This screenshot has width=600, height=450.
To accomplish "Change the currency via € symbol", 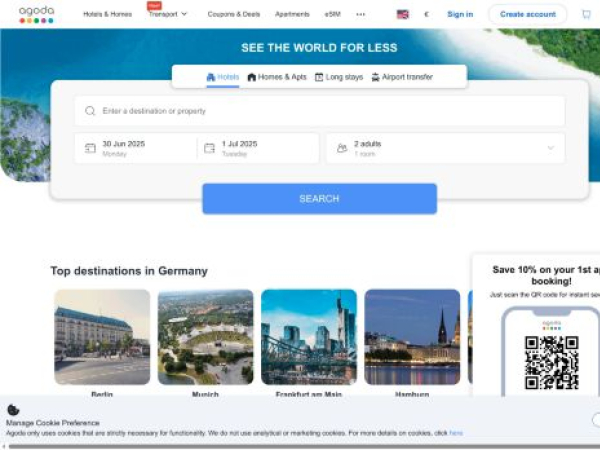I will [426, 15].
